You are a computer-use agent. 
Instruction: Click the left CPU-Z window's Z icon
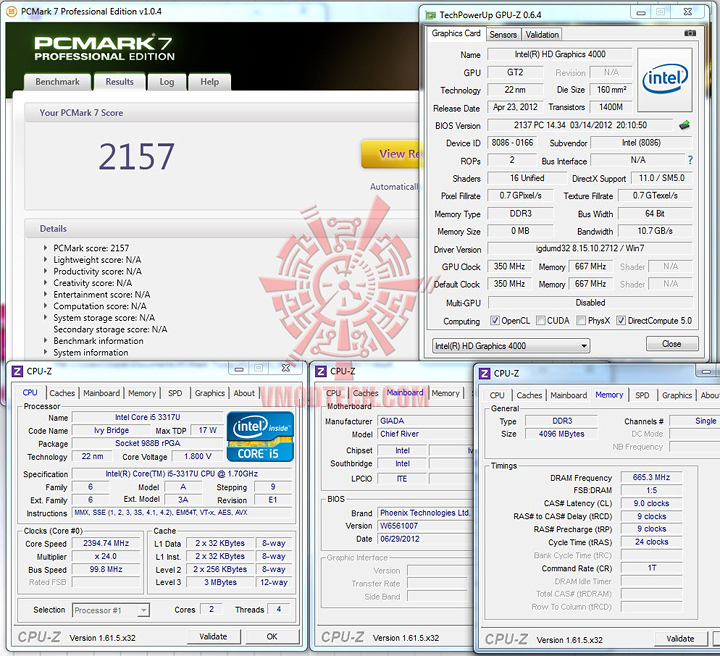[17, 371]
